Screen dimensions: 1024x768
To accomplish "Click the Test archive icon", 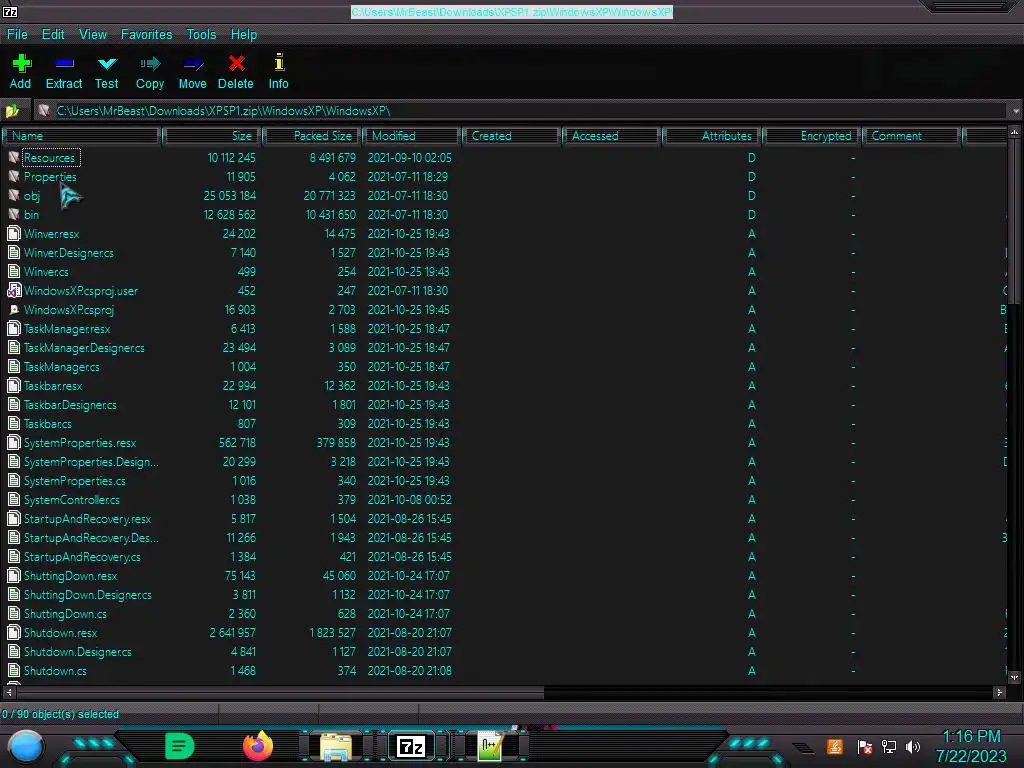I will (x=107, y=63).
